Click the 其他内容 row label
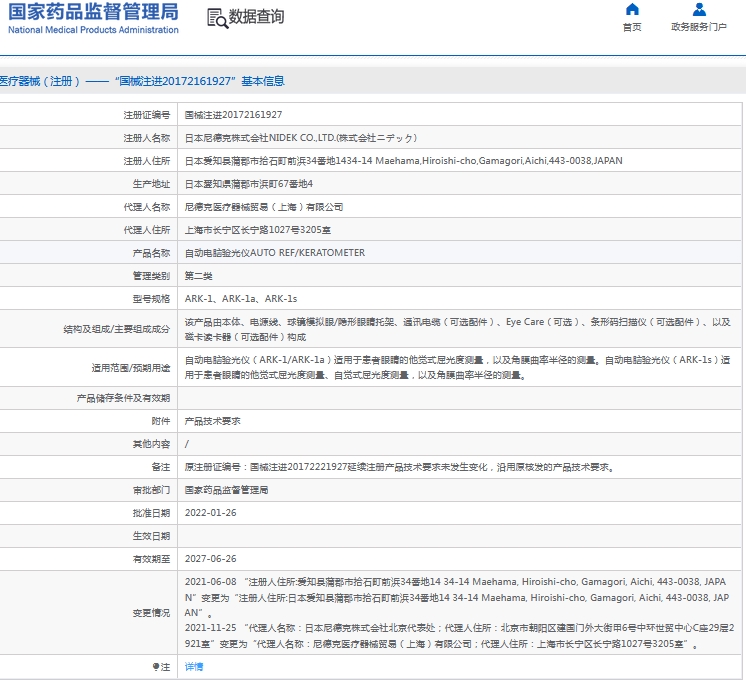 [x=151, y=444]
